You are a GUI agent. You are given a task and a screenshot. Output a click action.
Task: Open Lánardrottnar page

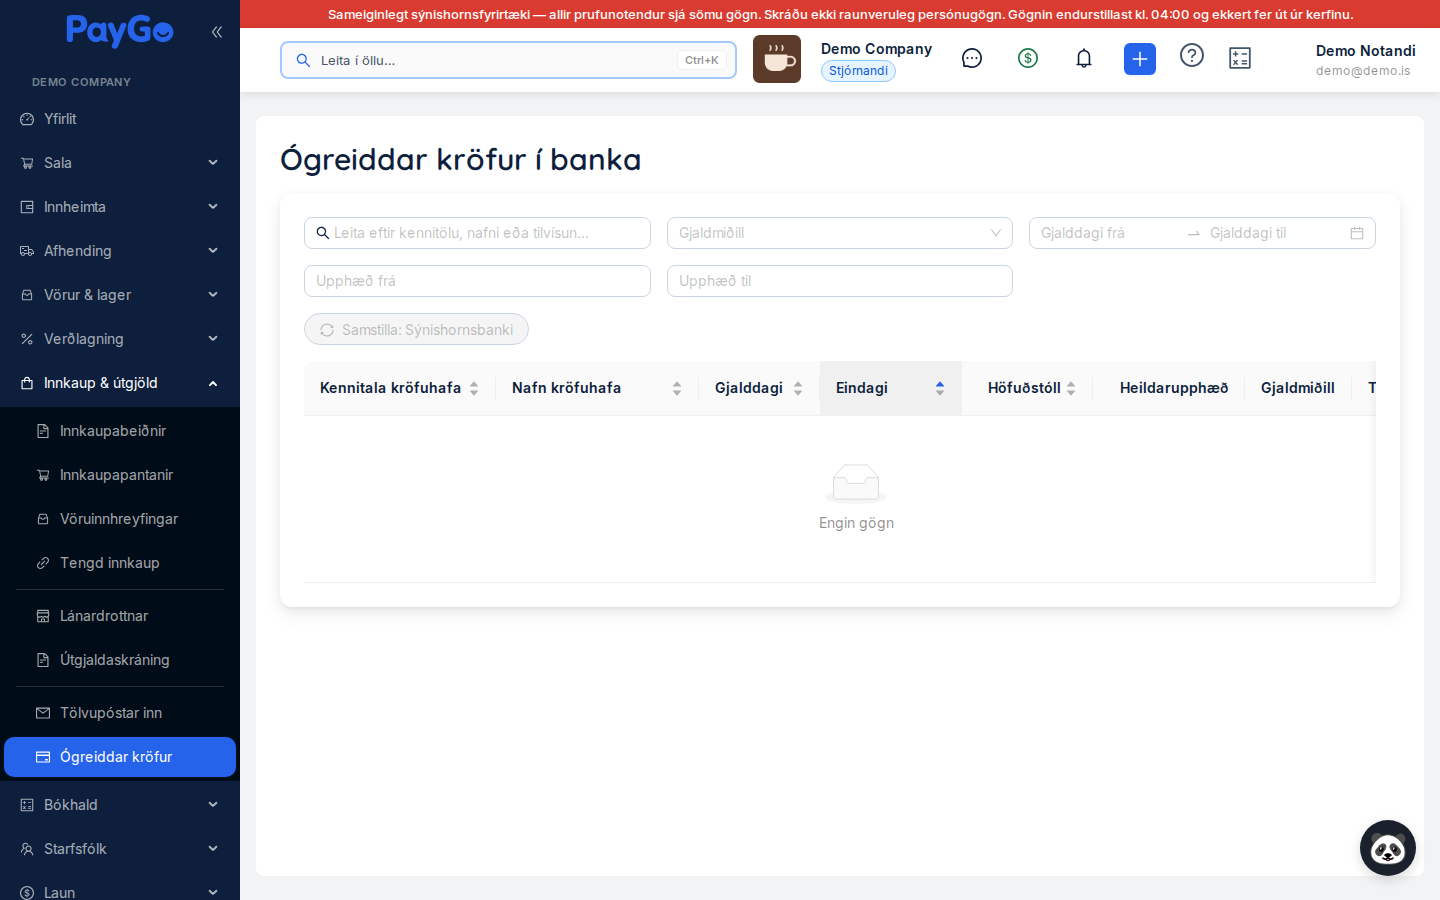[x=120, y=616]
